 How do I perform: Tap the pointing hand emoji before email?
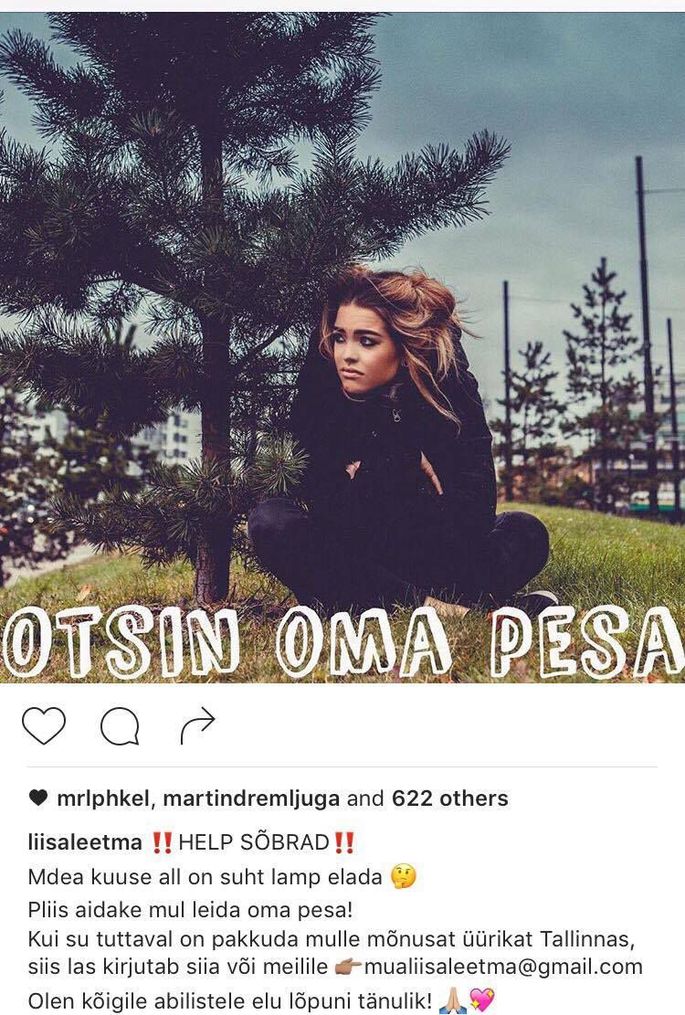(348, 967)
